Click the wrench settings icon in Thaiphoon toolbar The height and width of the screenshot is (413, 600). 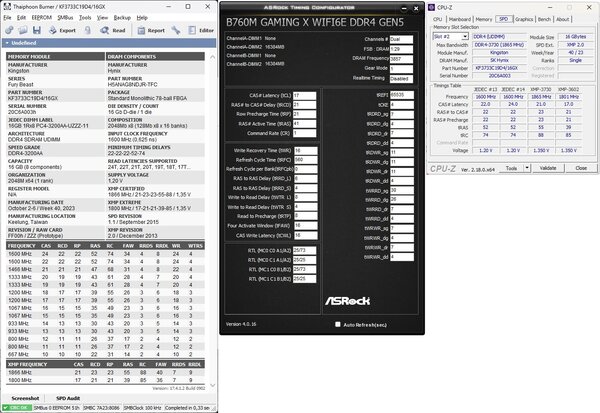pos(176,30)
